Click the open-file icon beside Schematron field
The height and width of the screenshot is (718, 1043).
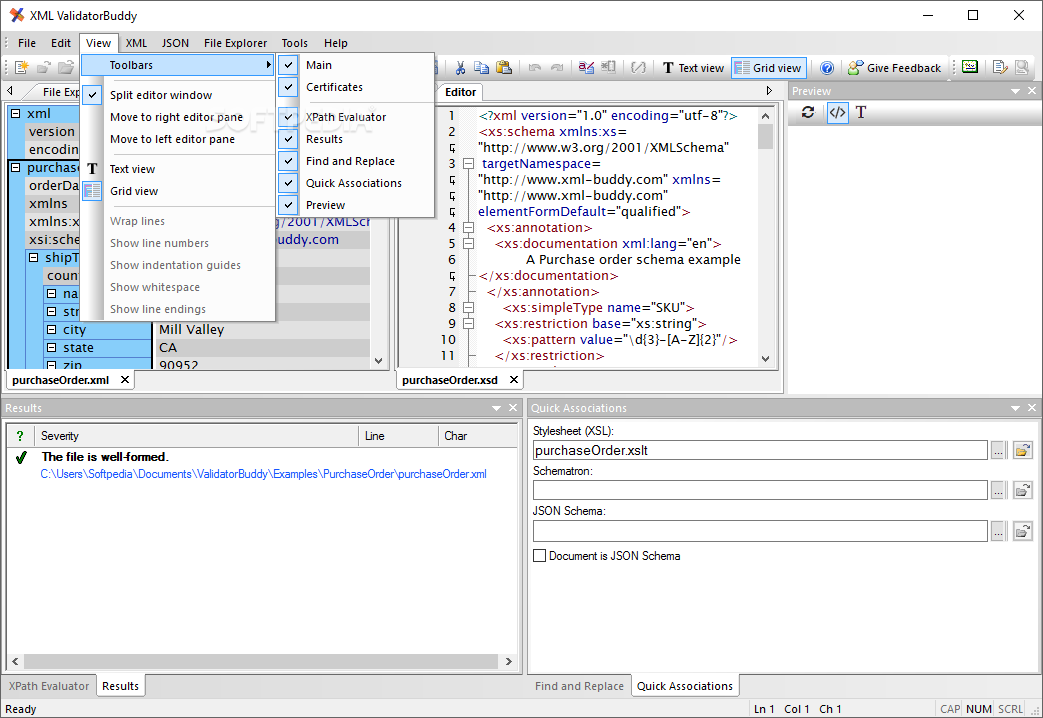click(1022, 491)
